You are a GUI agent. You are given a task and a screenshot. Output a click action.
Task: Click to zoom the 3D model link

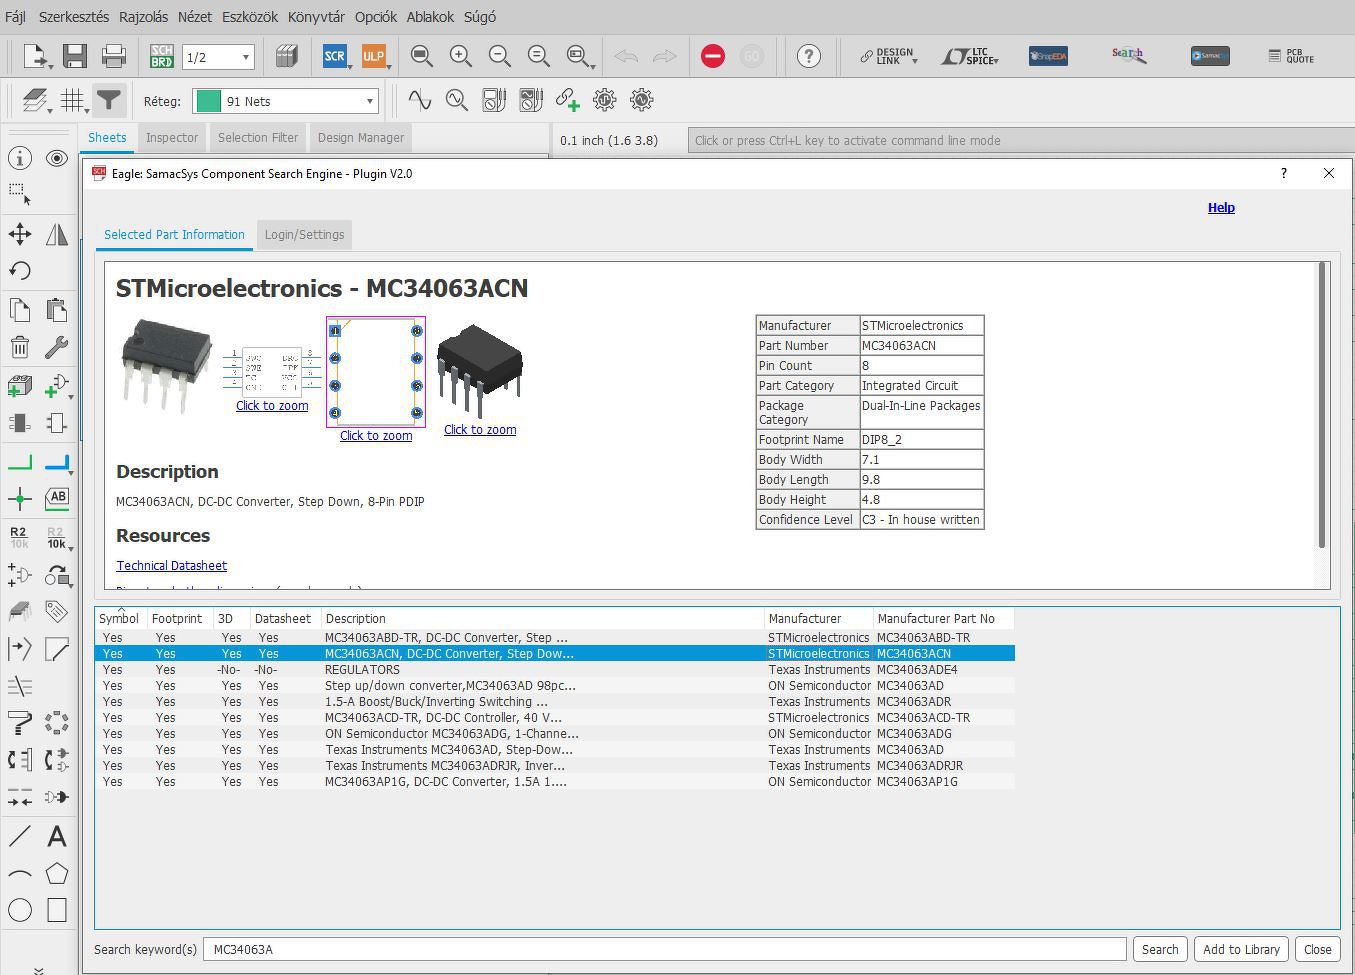click(480, 430)
